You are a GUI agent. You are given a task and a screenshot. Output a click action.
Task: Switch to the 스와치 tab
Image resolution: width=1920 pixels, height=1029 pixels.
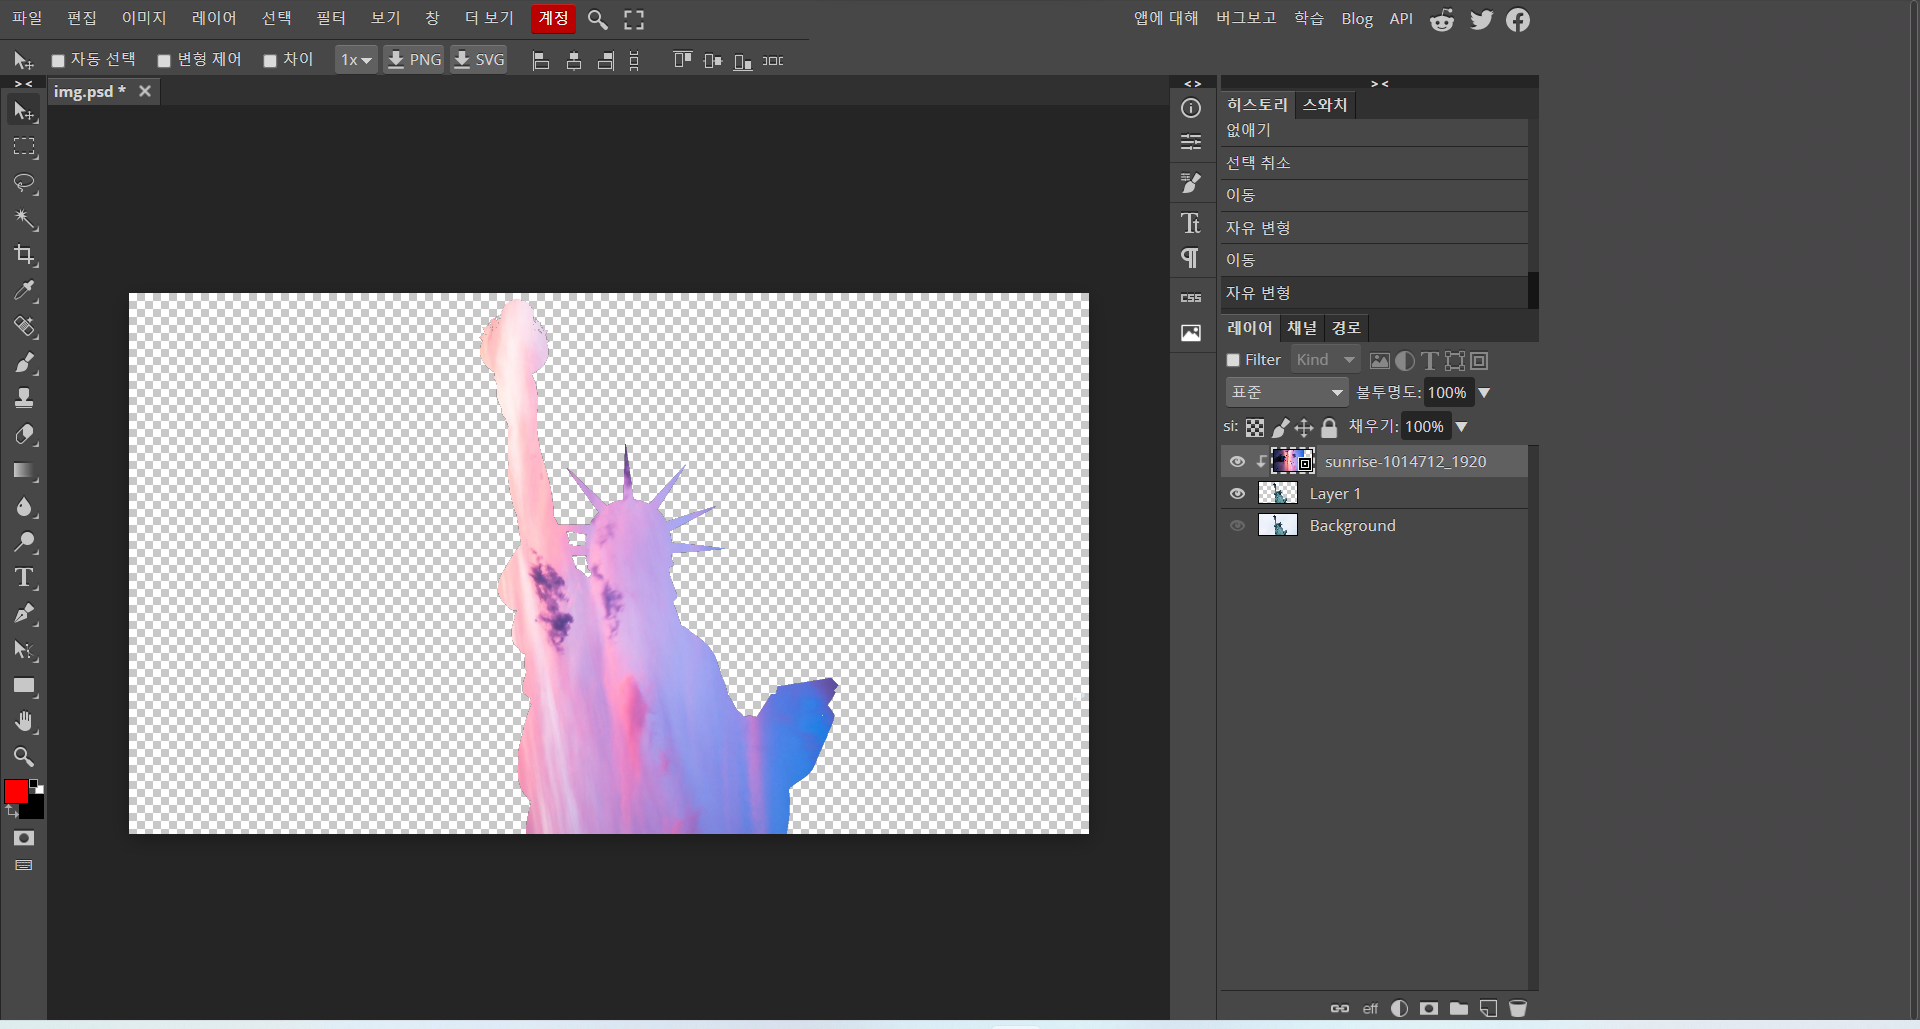pyautogui.click(x=1325, y=105)
